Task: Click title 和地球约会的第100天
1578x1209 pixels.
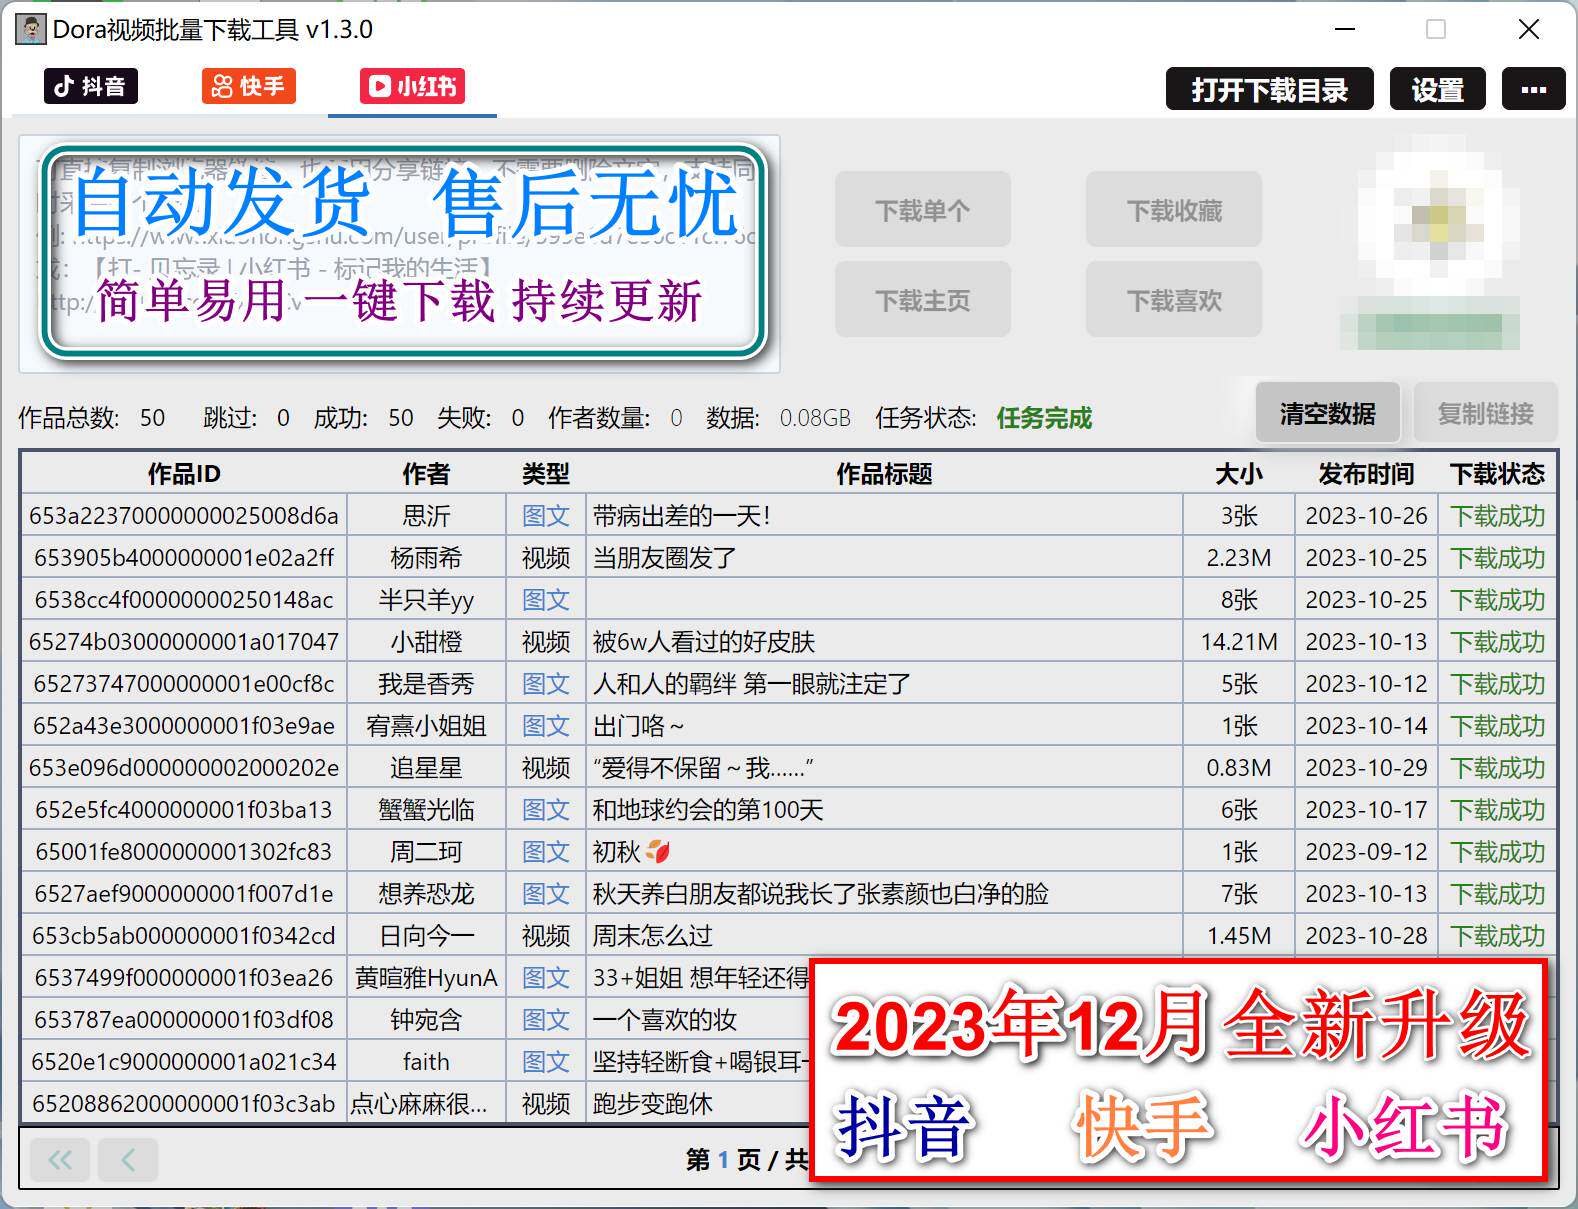Action: point(708,810)
